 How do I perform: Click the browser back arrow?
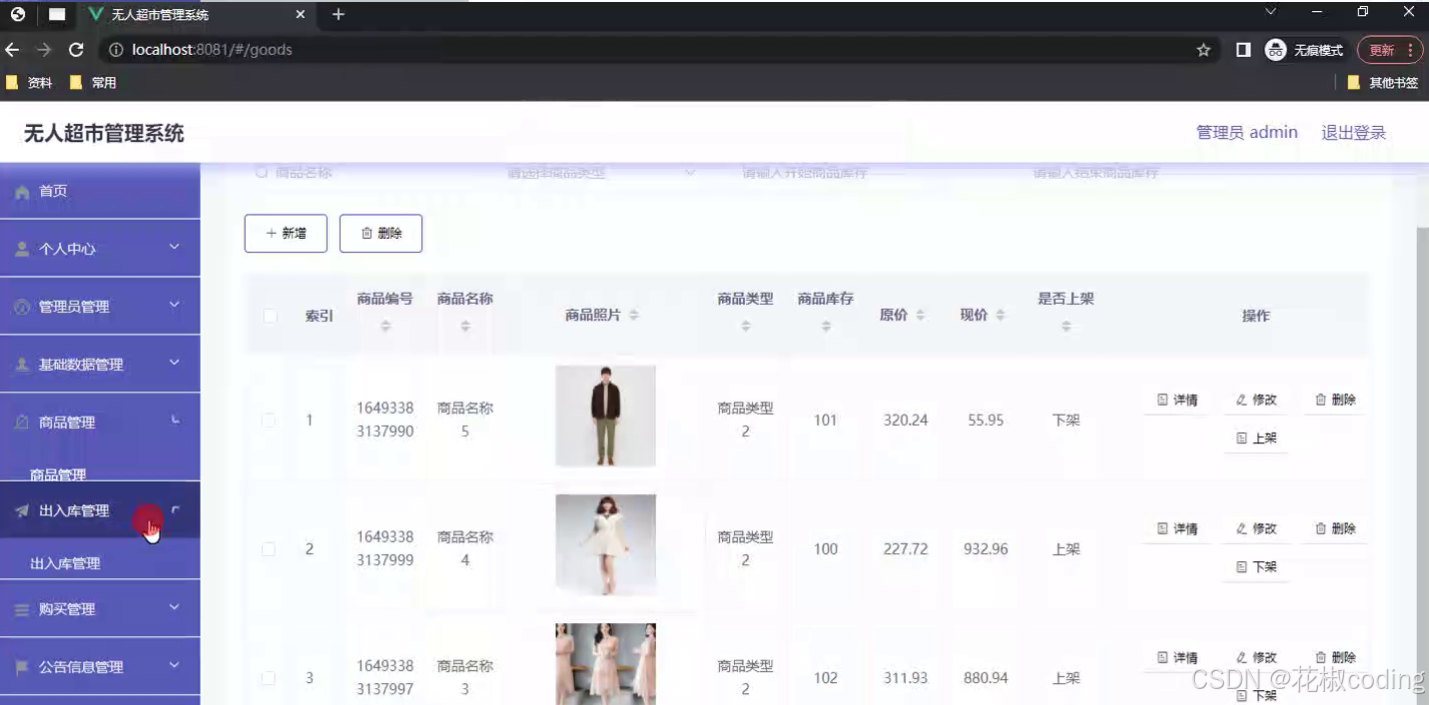pyautogui.click(x=13, y=50)
